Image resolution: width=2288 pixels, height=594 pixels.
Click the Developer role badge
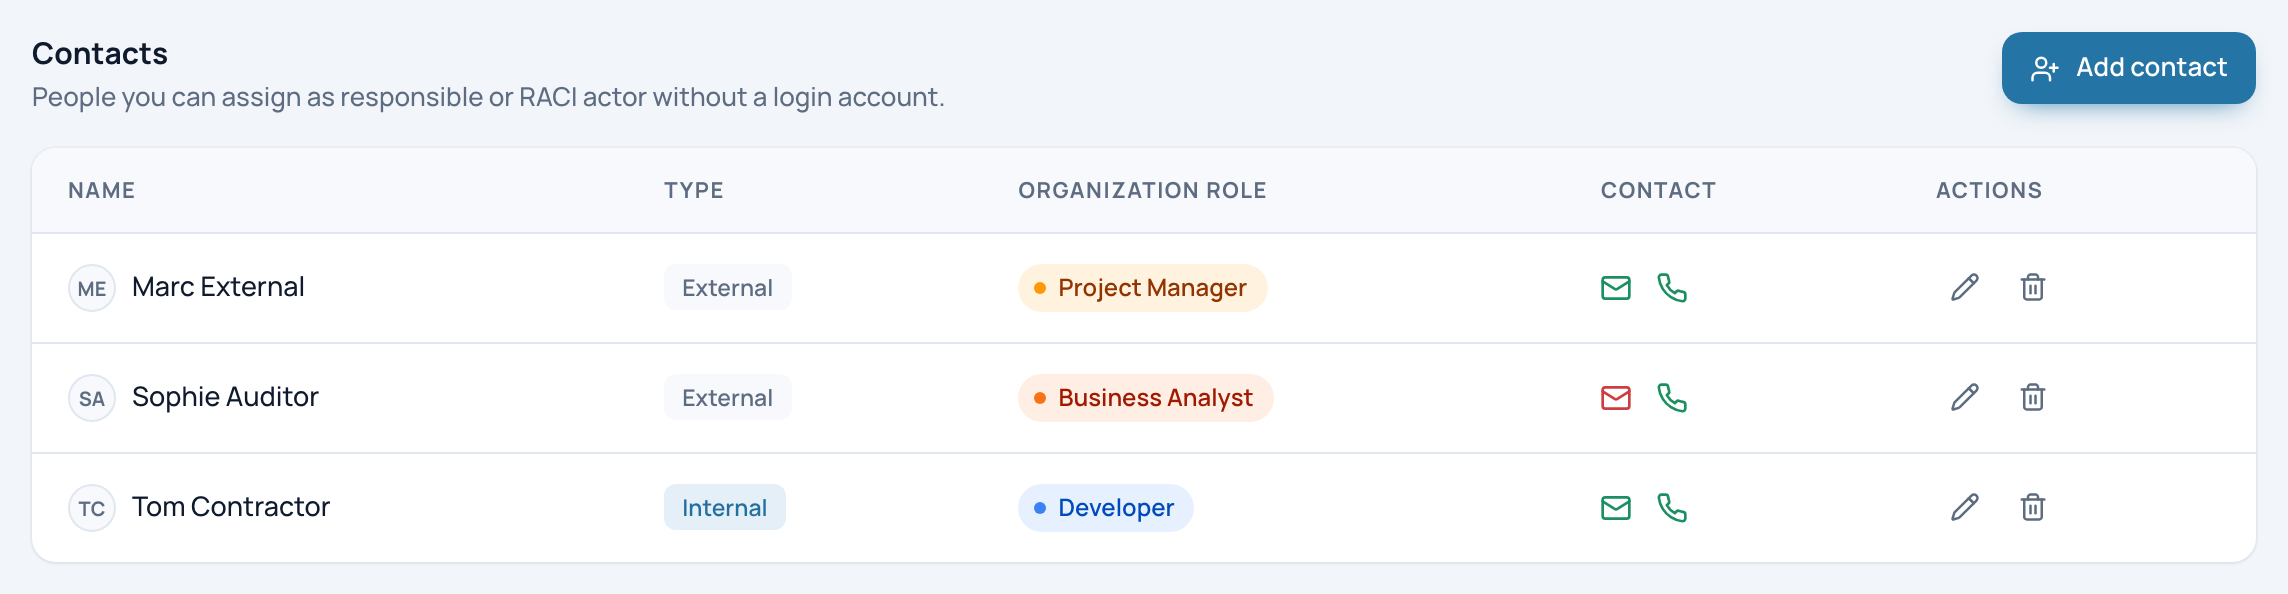[x=1106, y=508]
